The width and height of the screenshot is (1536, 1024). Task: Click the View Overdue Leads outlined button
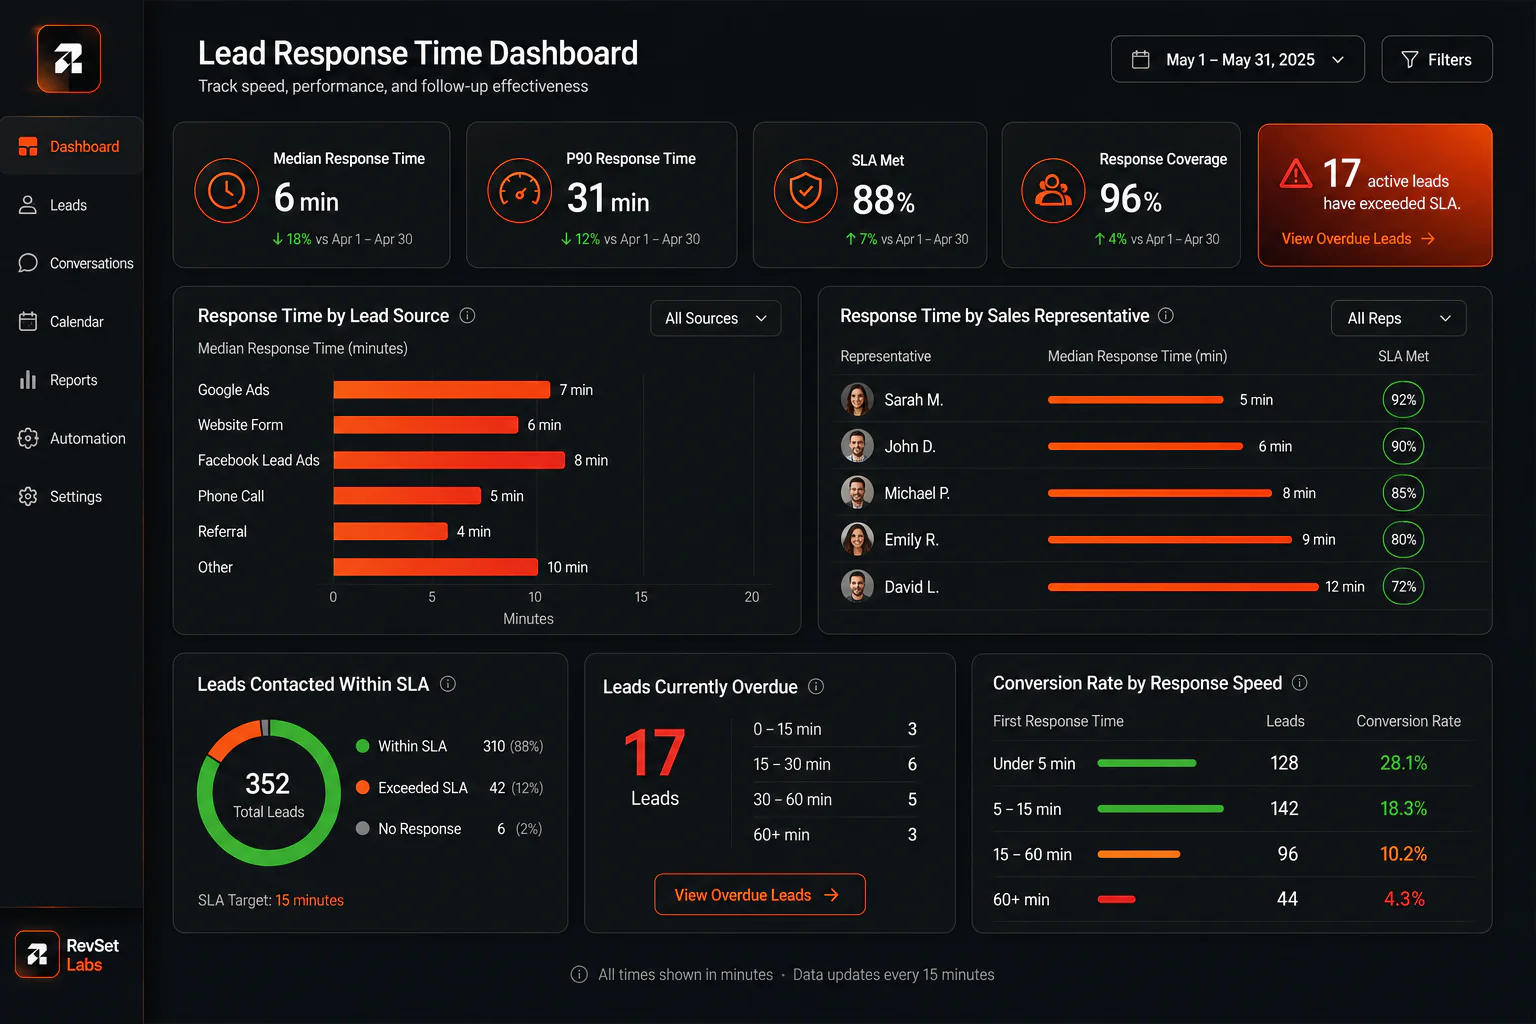coord(760,895)
